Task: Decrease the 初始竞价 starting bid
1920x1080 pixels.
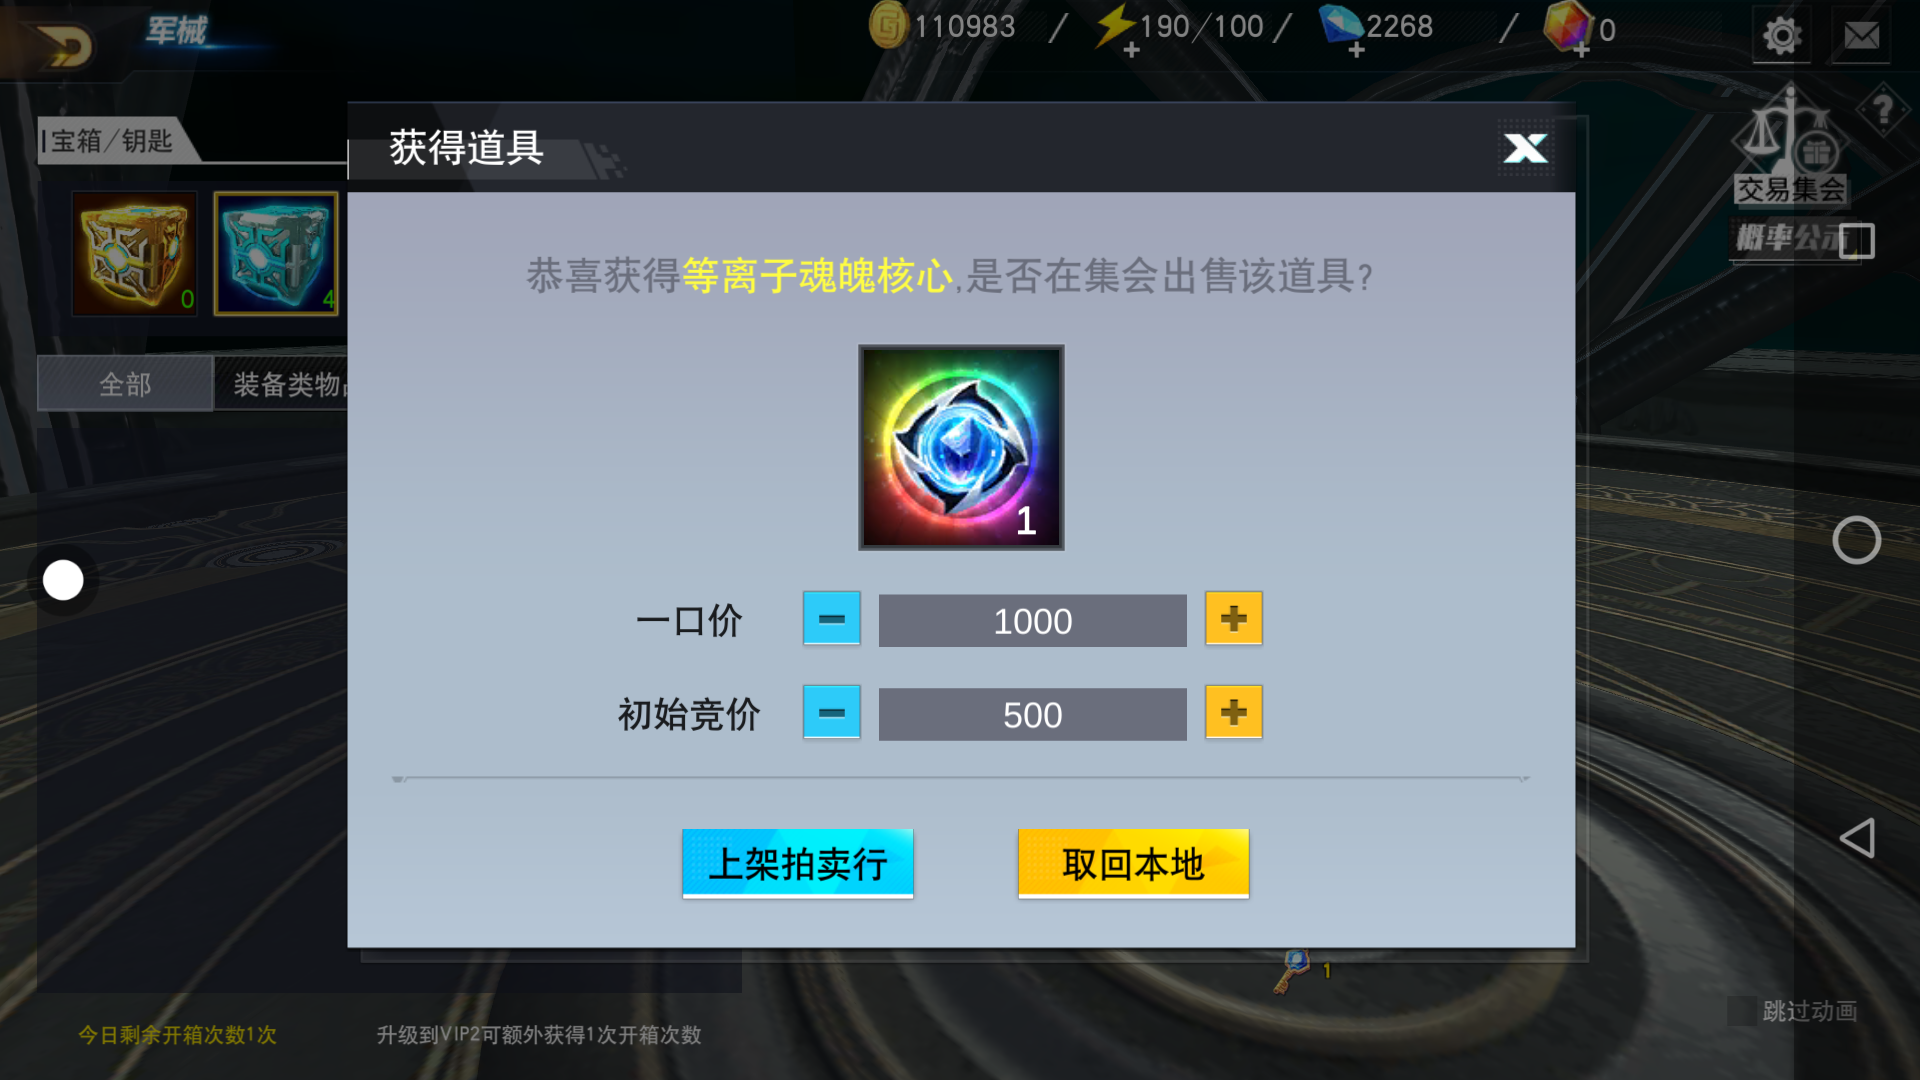Action: (831, 712)
